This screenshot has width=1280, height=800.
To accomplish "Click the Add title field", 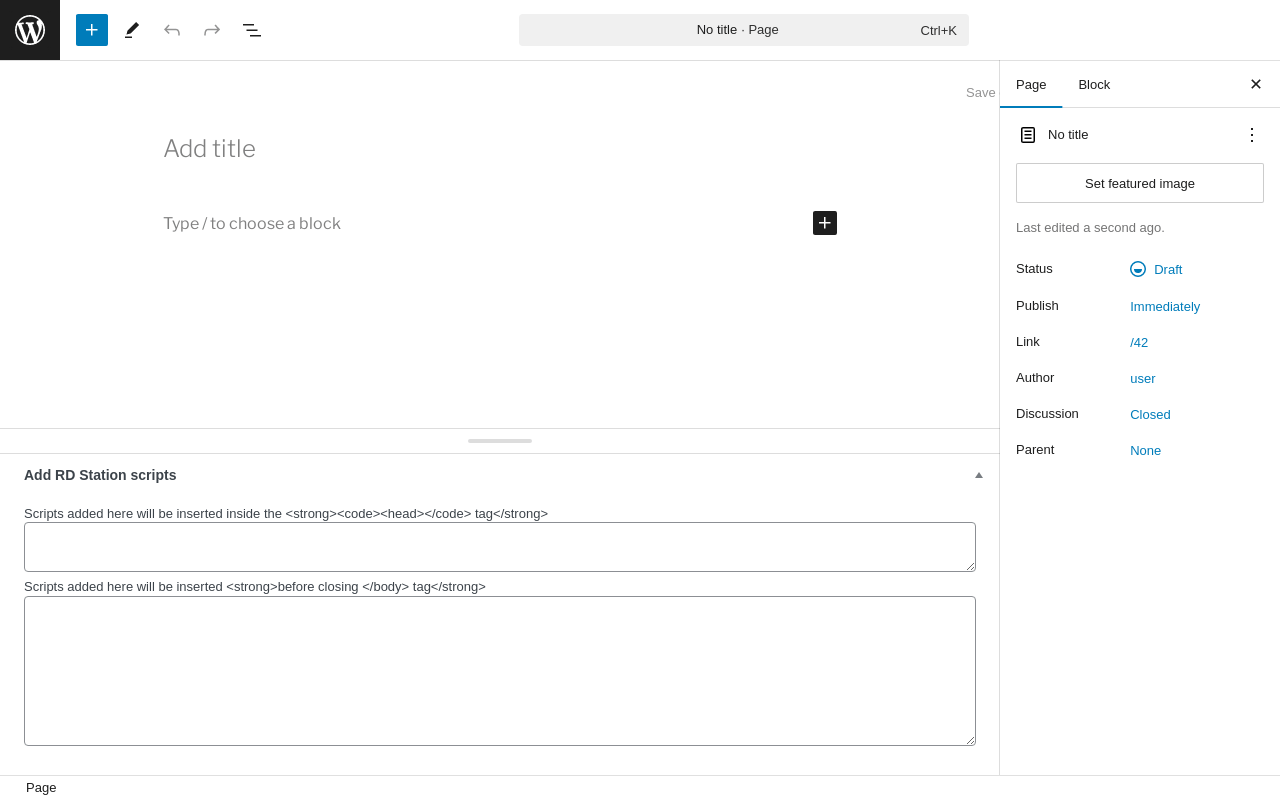I will pyautogui.click(x=500, y=149).
